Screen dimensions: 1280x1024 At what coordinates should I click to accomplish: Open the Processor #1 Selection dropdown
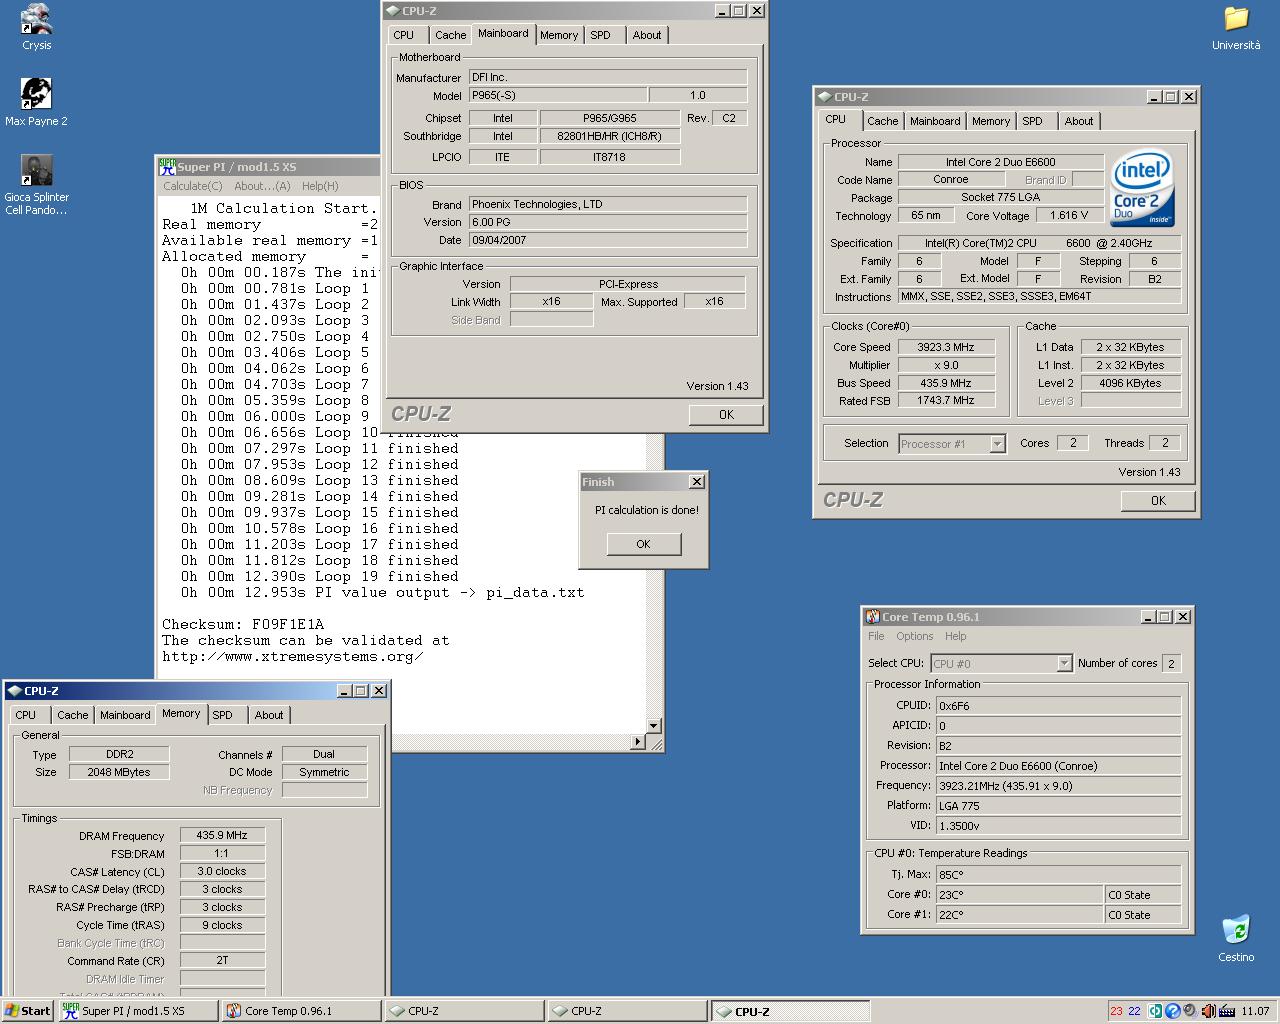click(x=951, y=444)
